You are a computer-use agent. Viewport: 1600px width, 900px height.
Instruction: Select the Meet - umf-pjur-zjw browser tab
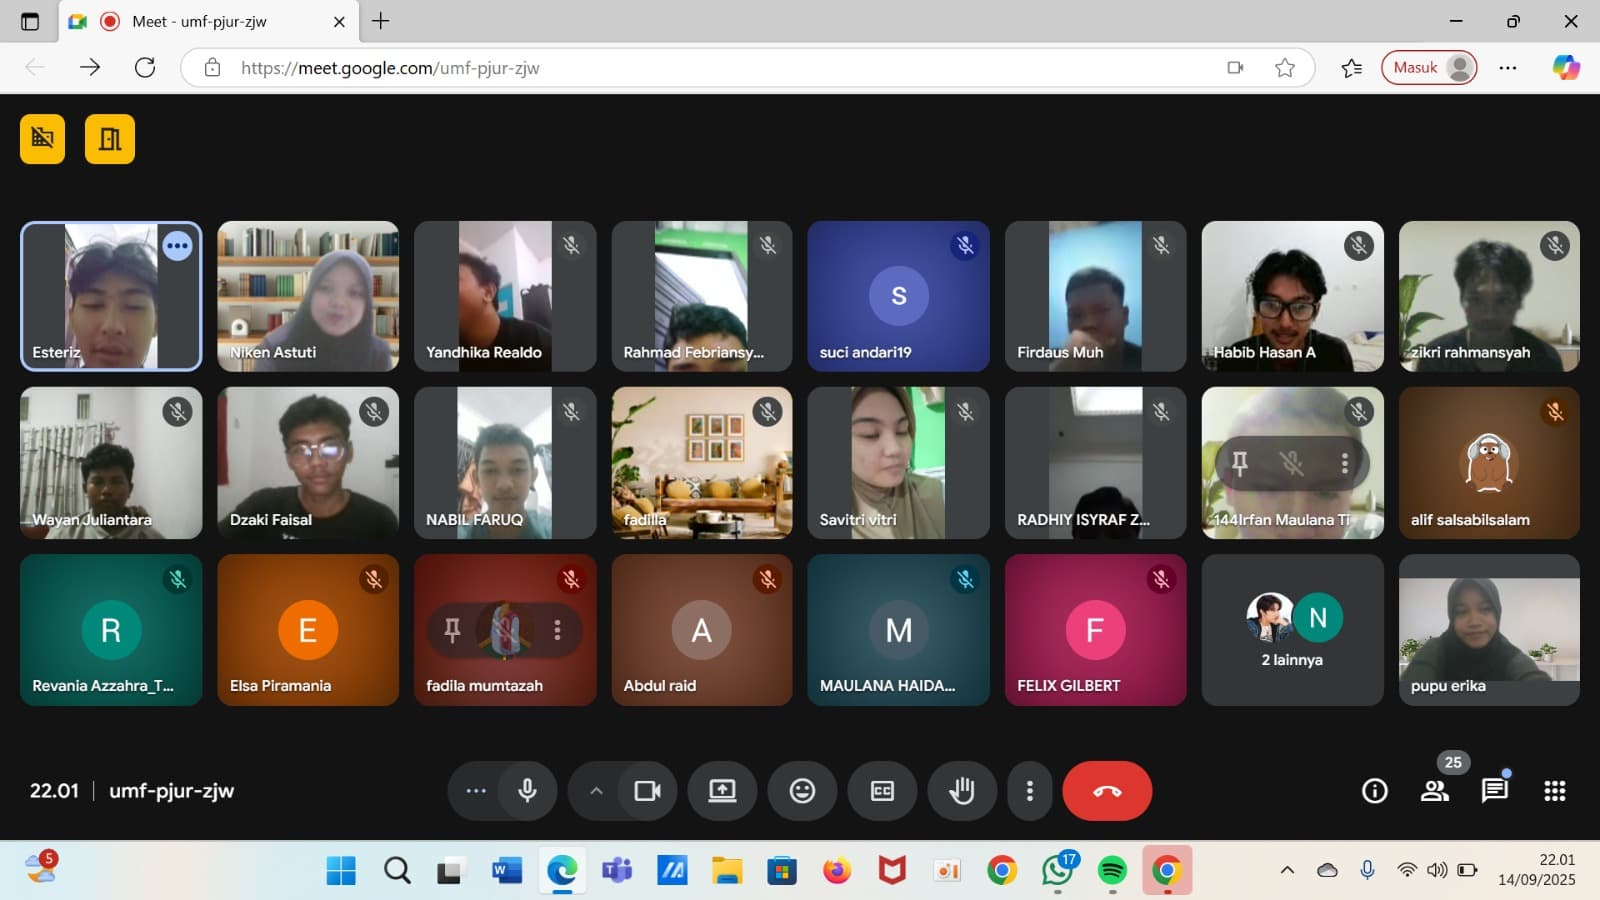coord(200,21)
